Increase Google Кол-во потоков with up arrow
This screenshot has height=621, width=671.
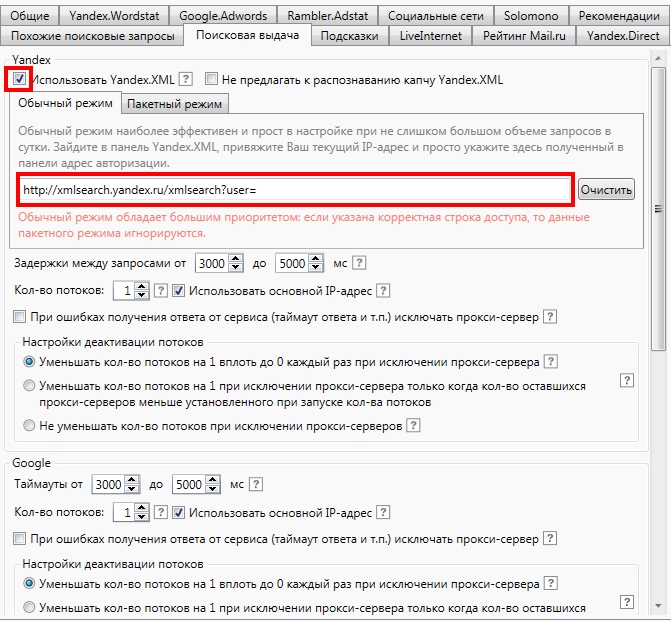[x=142, y=508]
